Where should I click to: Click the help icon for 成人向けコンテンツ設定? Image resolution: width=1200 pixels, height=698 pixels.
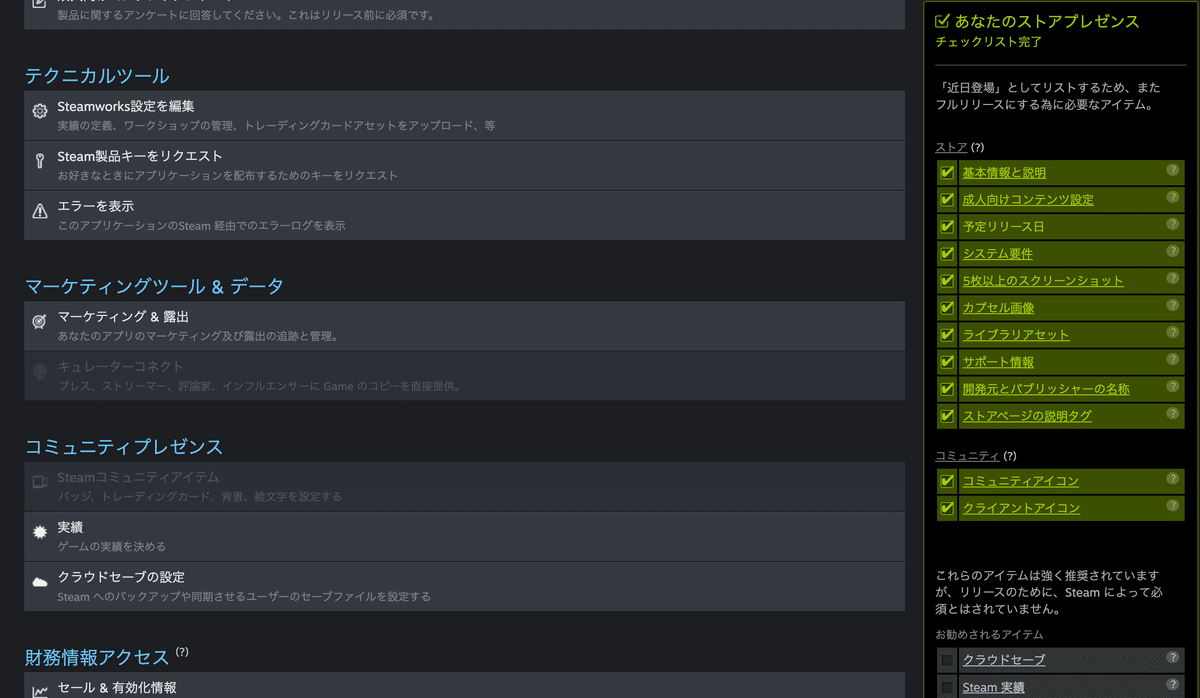pos(1172,197)
